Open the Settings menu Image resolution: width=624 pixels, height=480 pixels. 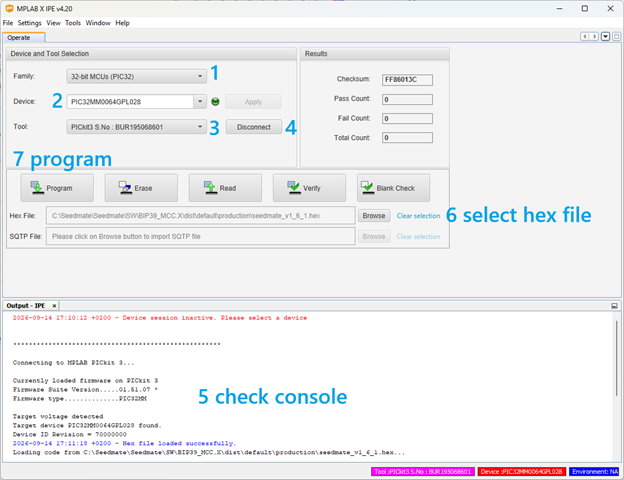29,23
